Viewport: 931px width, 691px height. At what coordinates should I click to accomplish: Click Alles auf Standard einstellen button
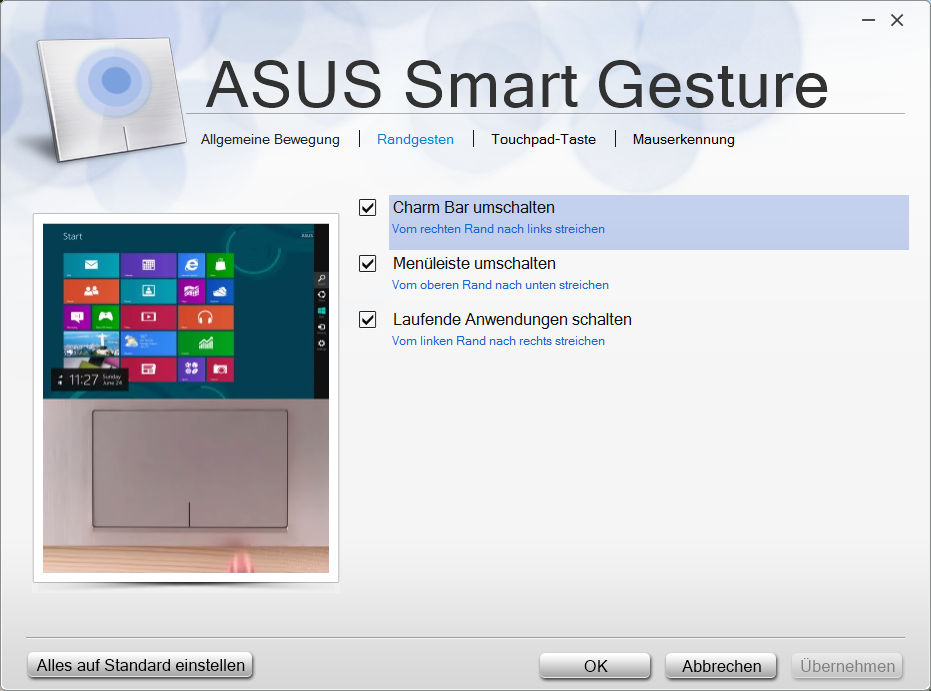click(x=140, y=665)
